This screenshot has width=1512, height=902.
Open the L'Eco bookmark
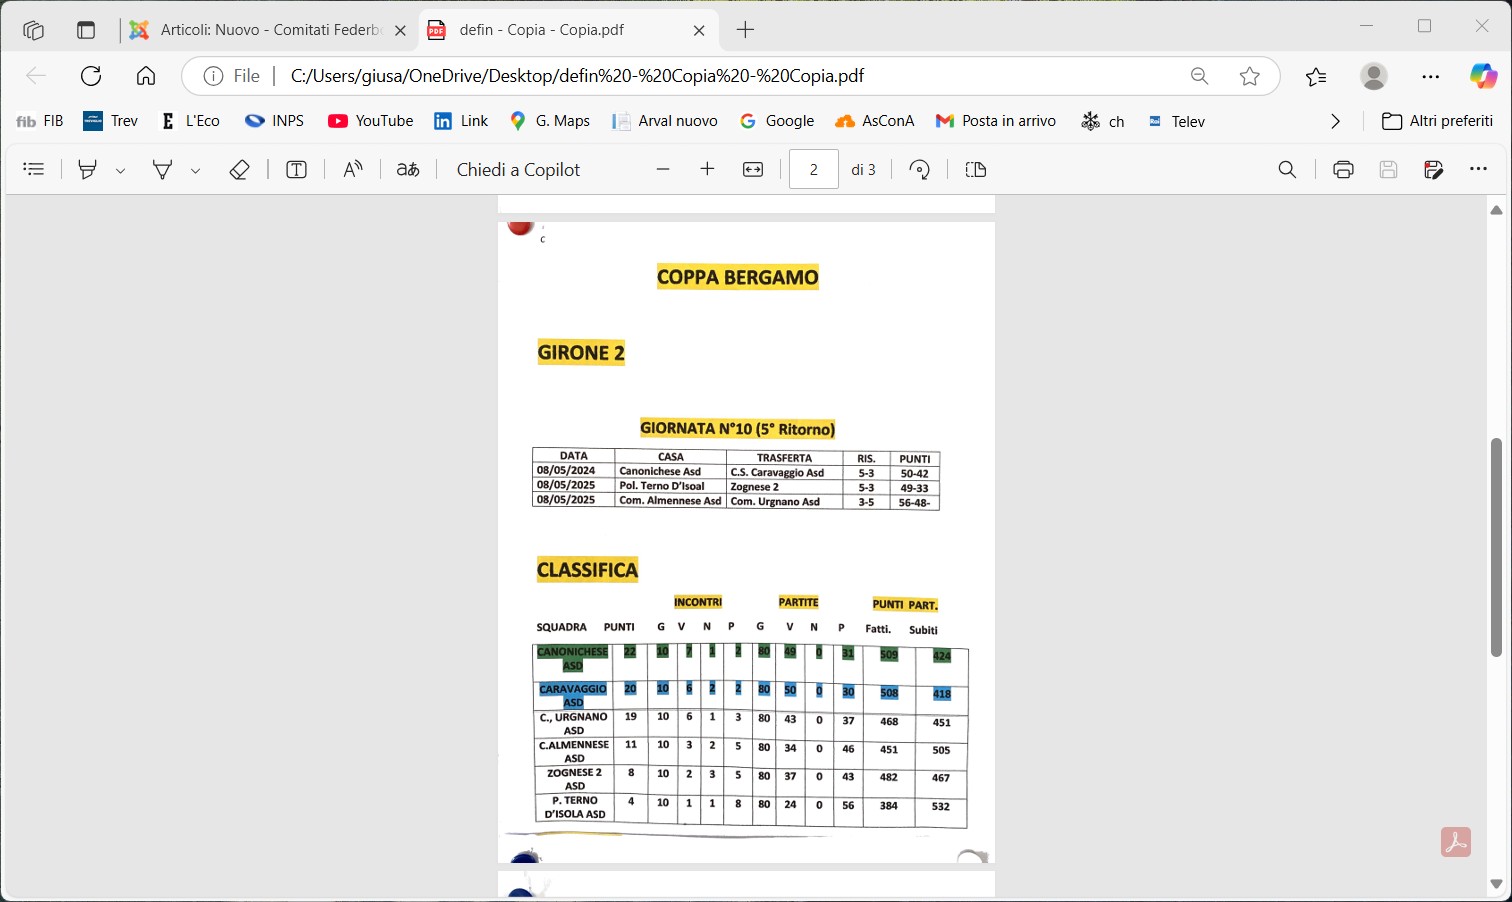pos(190,121)
